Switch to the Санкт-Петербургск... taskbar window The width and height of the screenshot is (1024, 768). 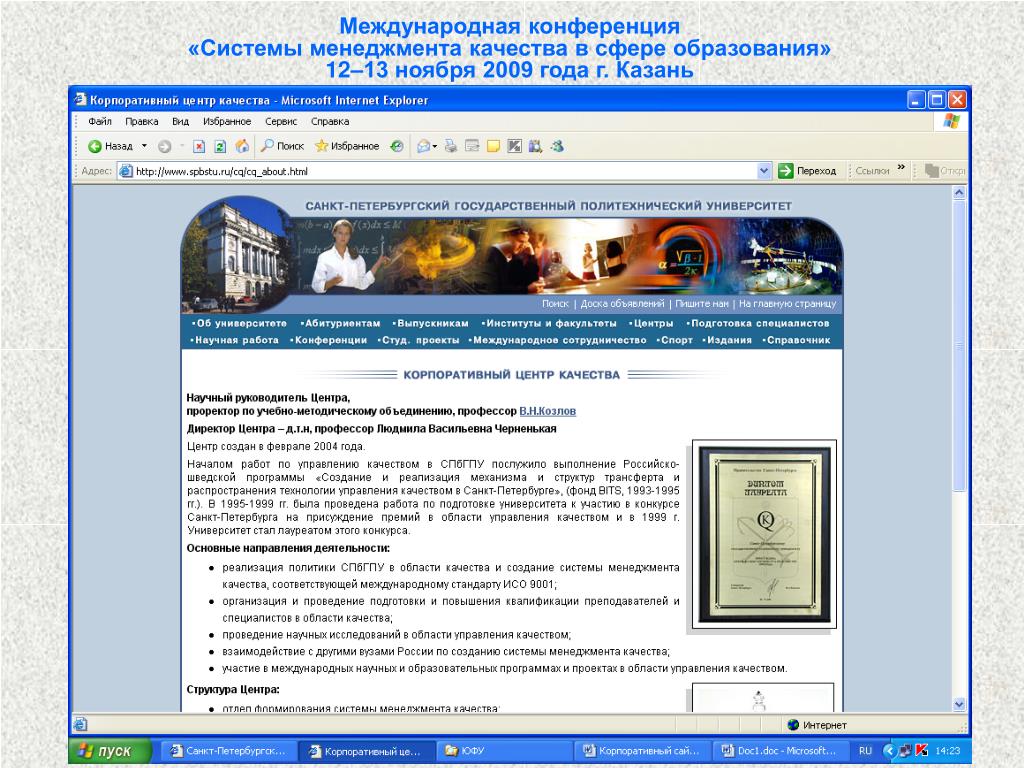coord(229,751)
